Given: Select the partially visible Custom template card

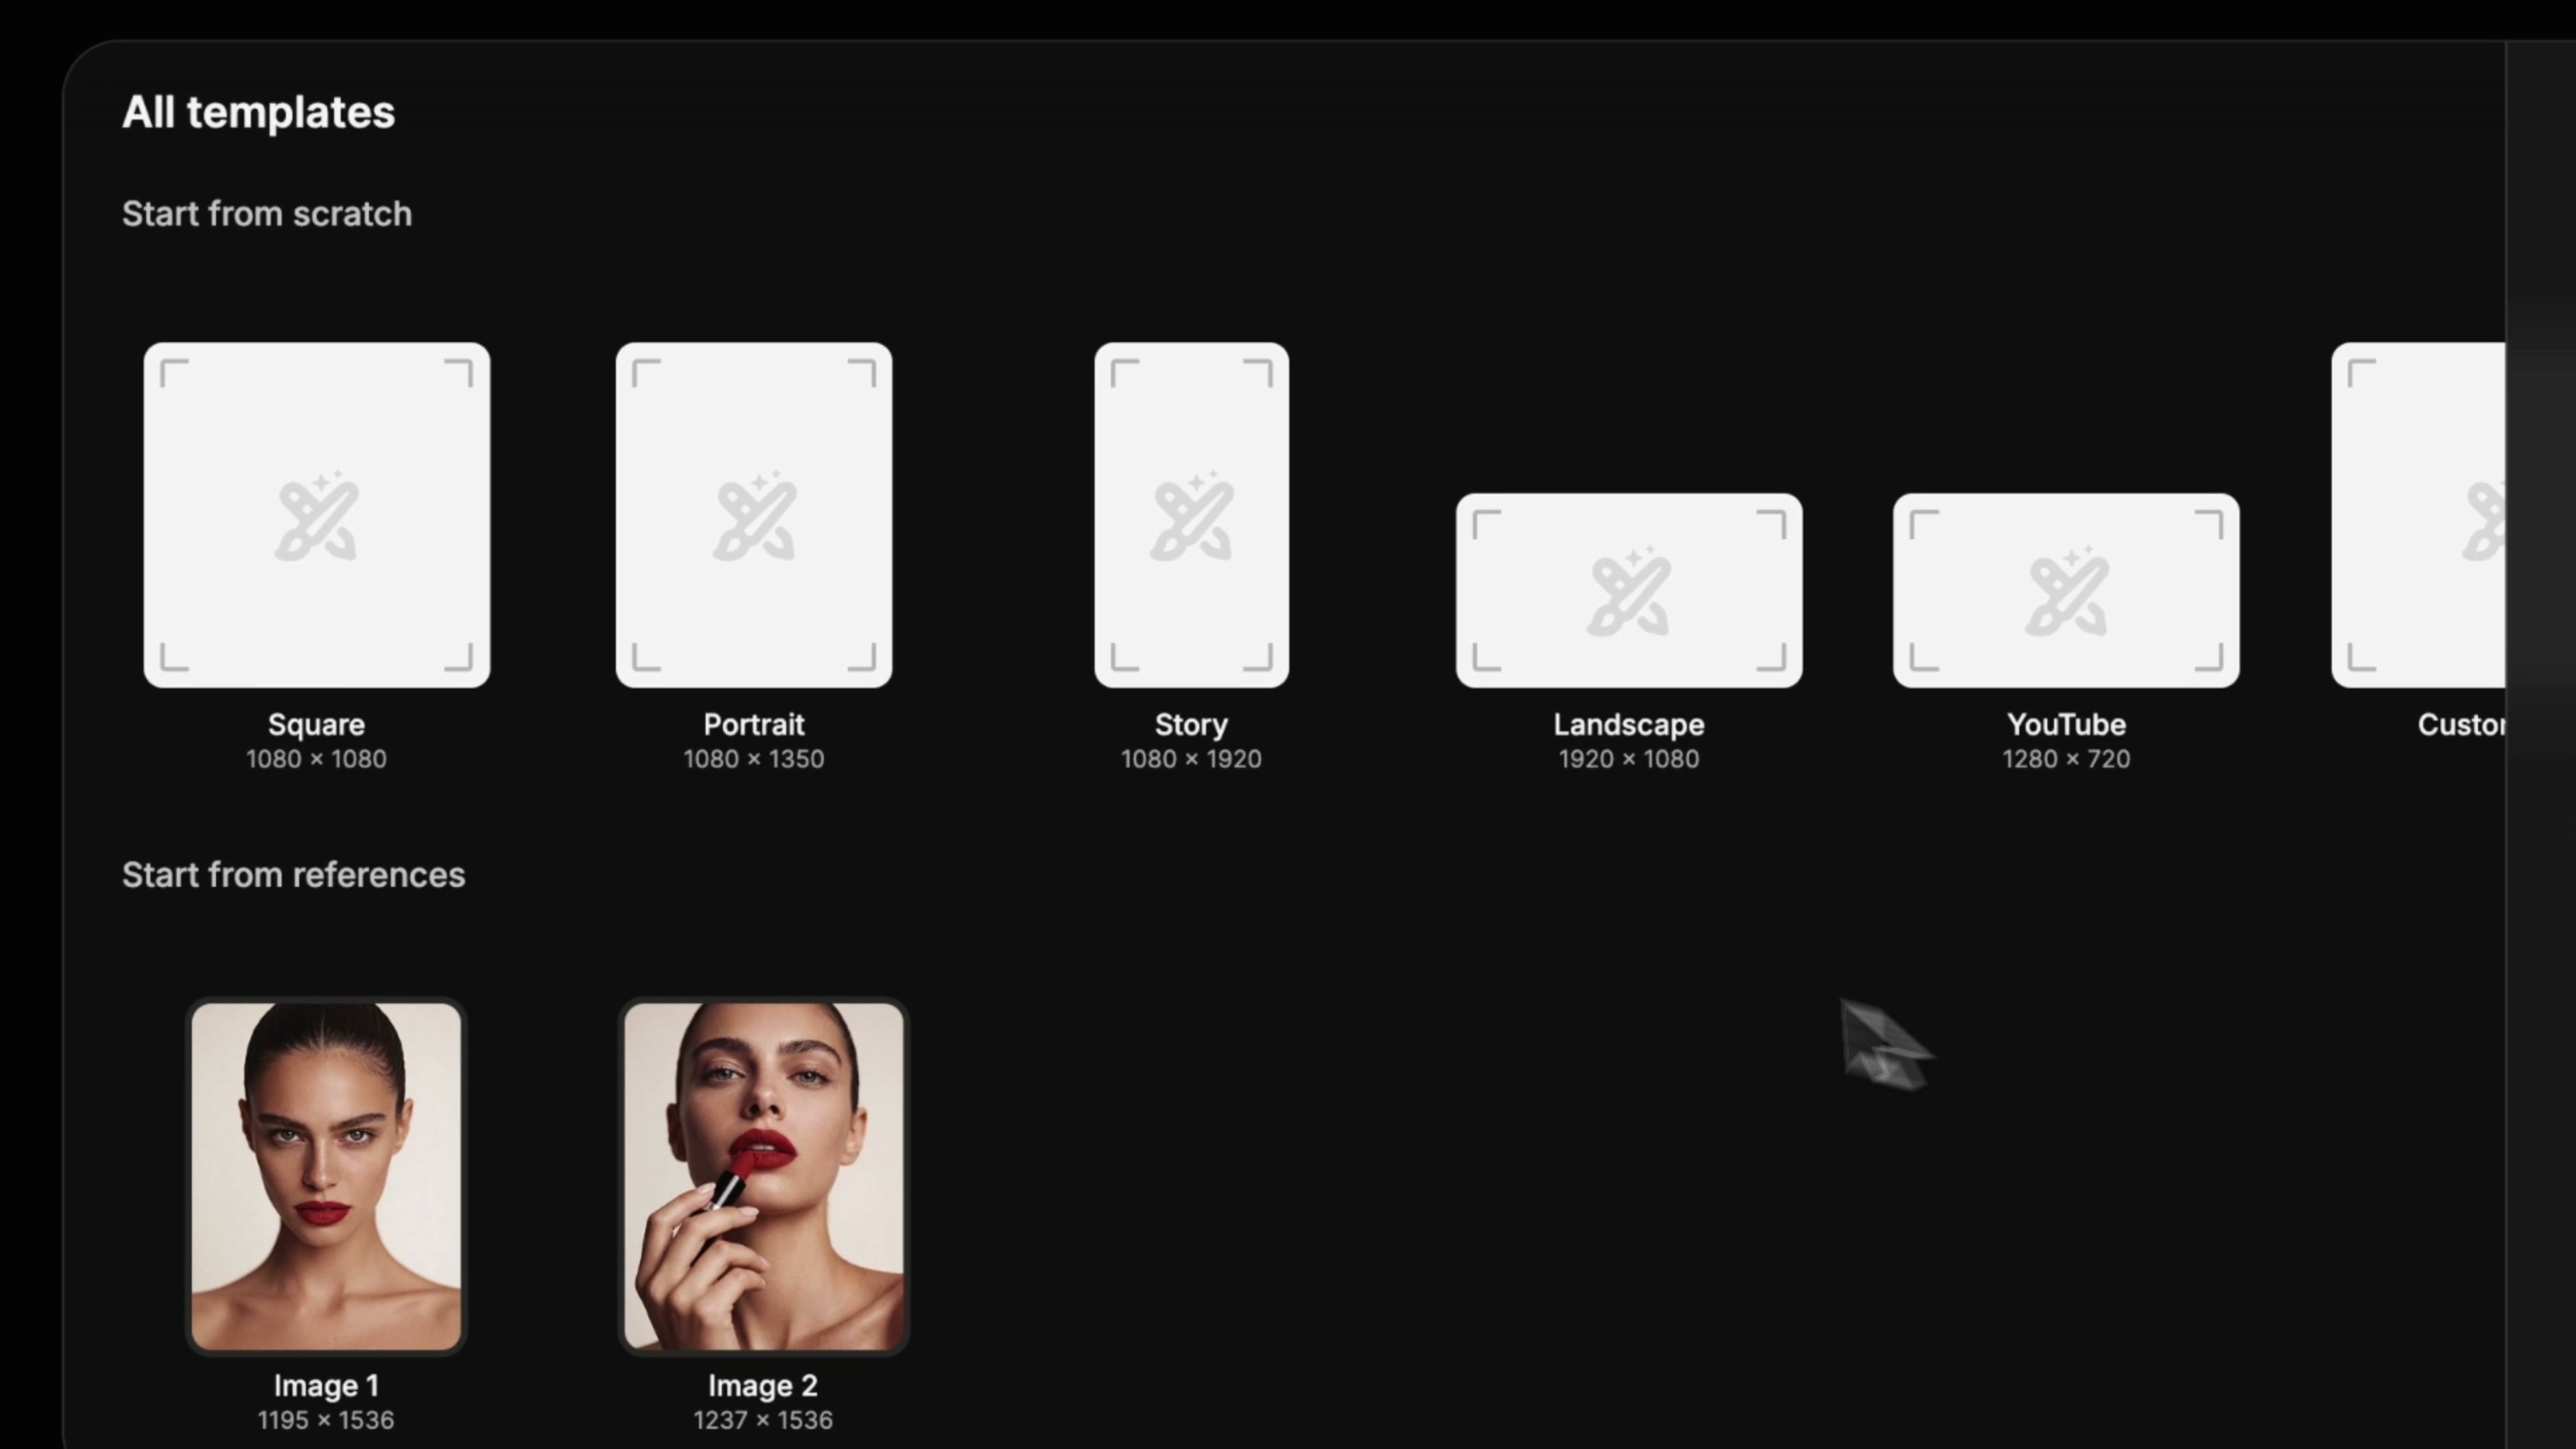Looking at the screenshot, I should point(2418,515).
